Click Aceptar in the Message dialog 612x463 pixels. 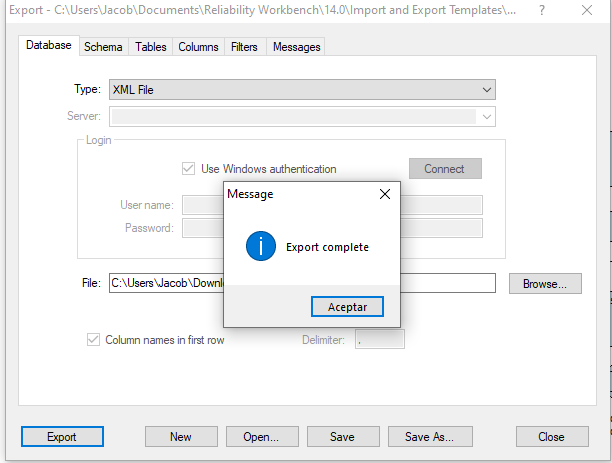347,306
